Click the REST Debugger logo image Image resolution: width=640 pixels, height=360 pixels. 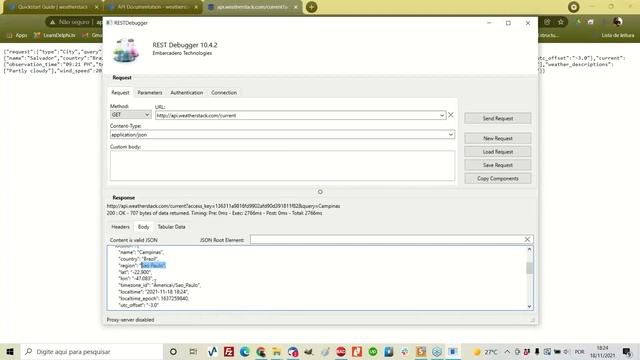pyautogui.click(x=126, y=50)
